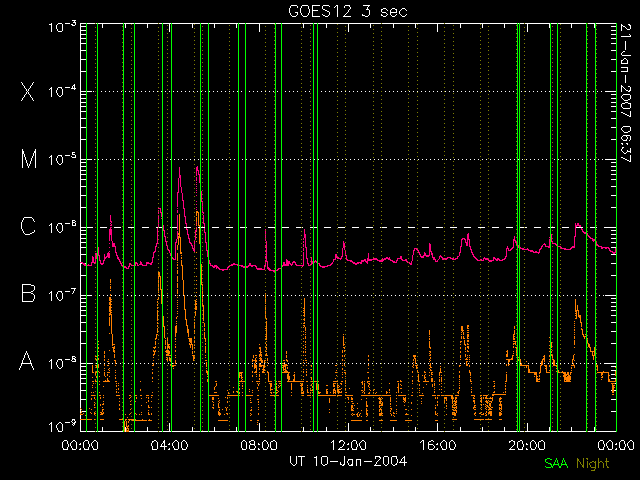Click the 10^-3 y-axis tick label

[62, 27]
